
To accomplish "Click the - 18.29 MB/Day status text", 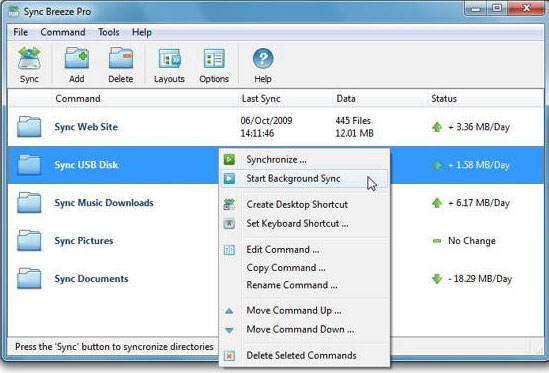I will point(480,279).
